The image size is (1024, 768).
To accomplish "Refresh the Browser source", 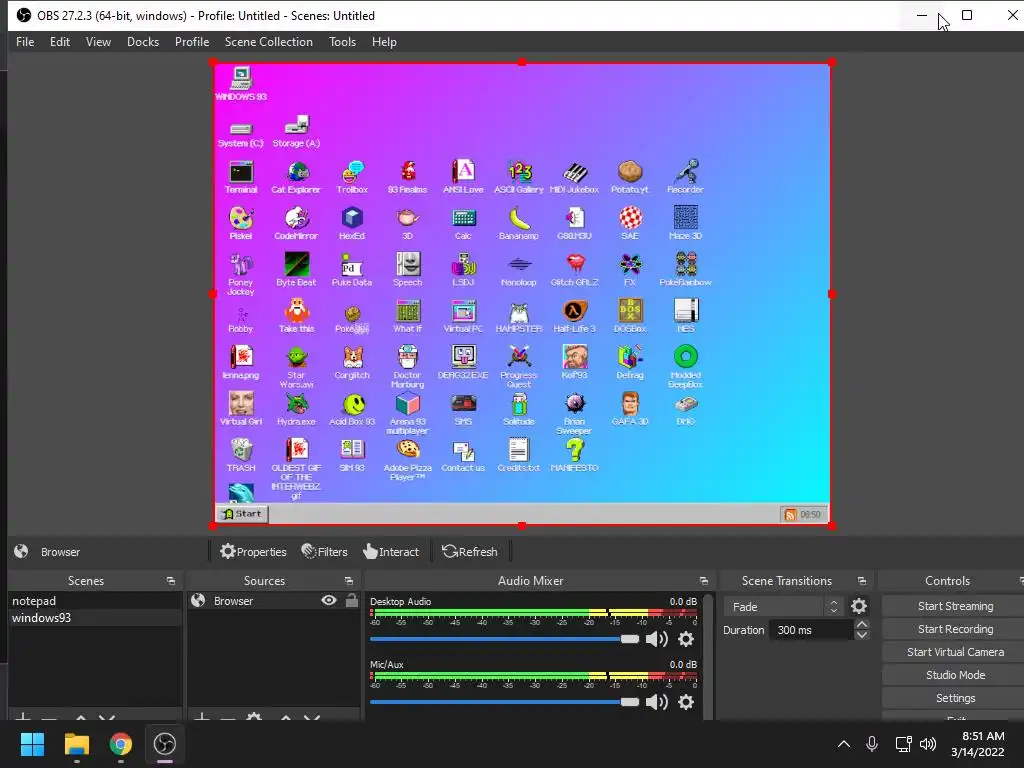I will point(470,552).
